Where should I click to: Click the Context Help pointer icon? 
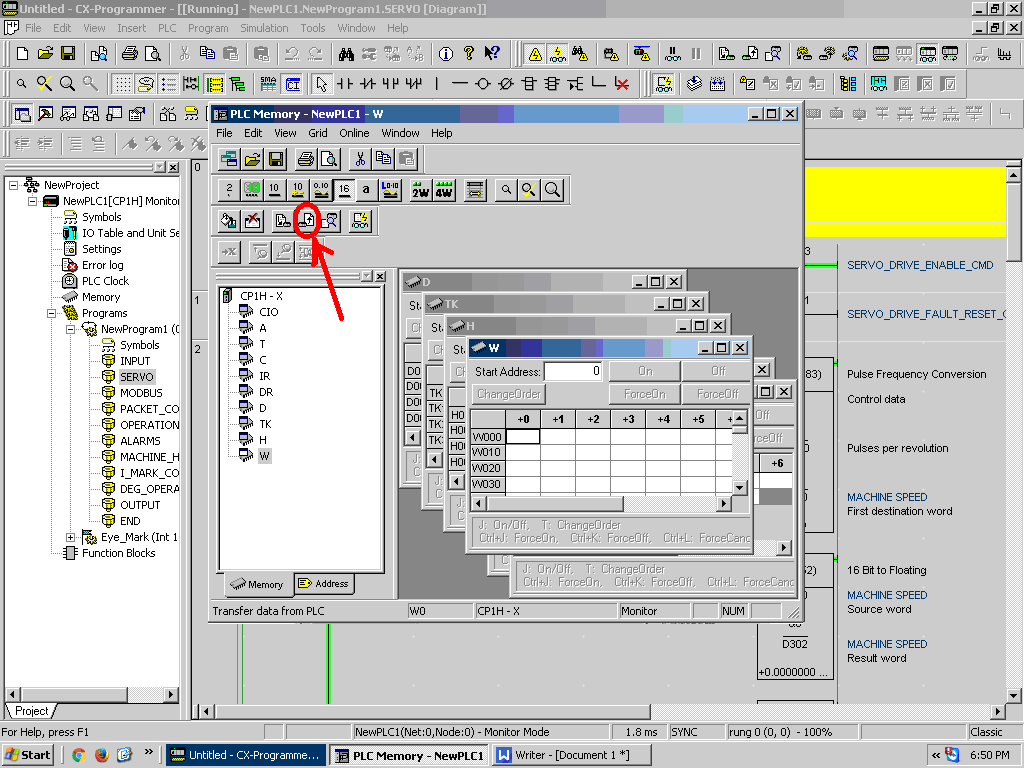tap(492, 54)
